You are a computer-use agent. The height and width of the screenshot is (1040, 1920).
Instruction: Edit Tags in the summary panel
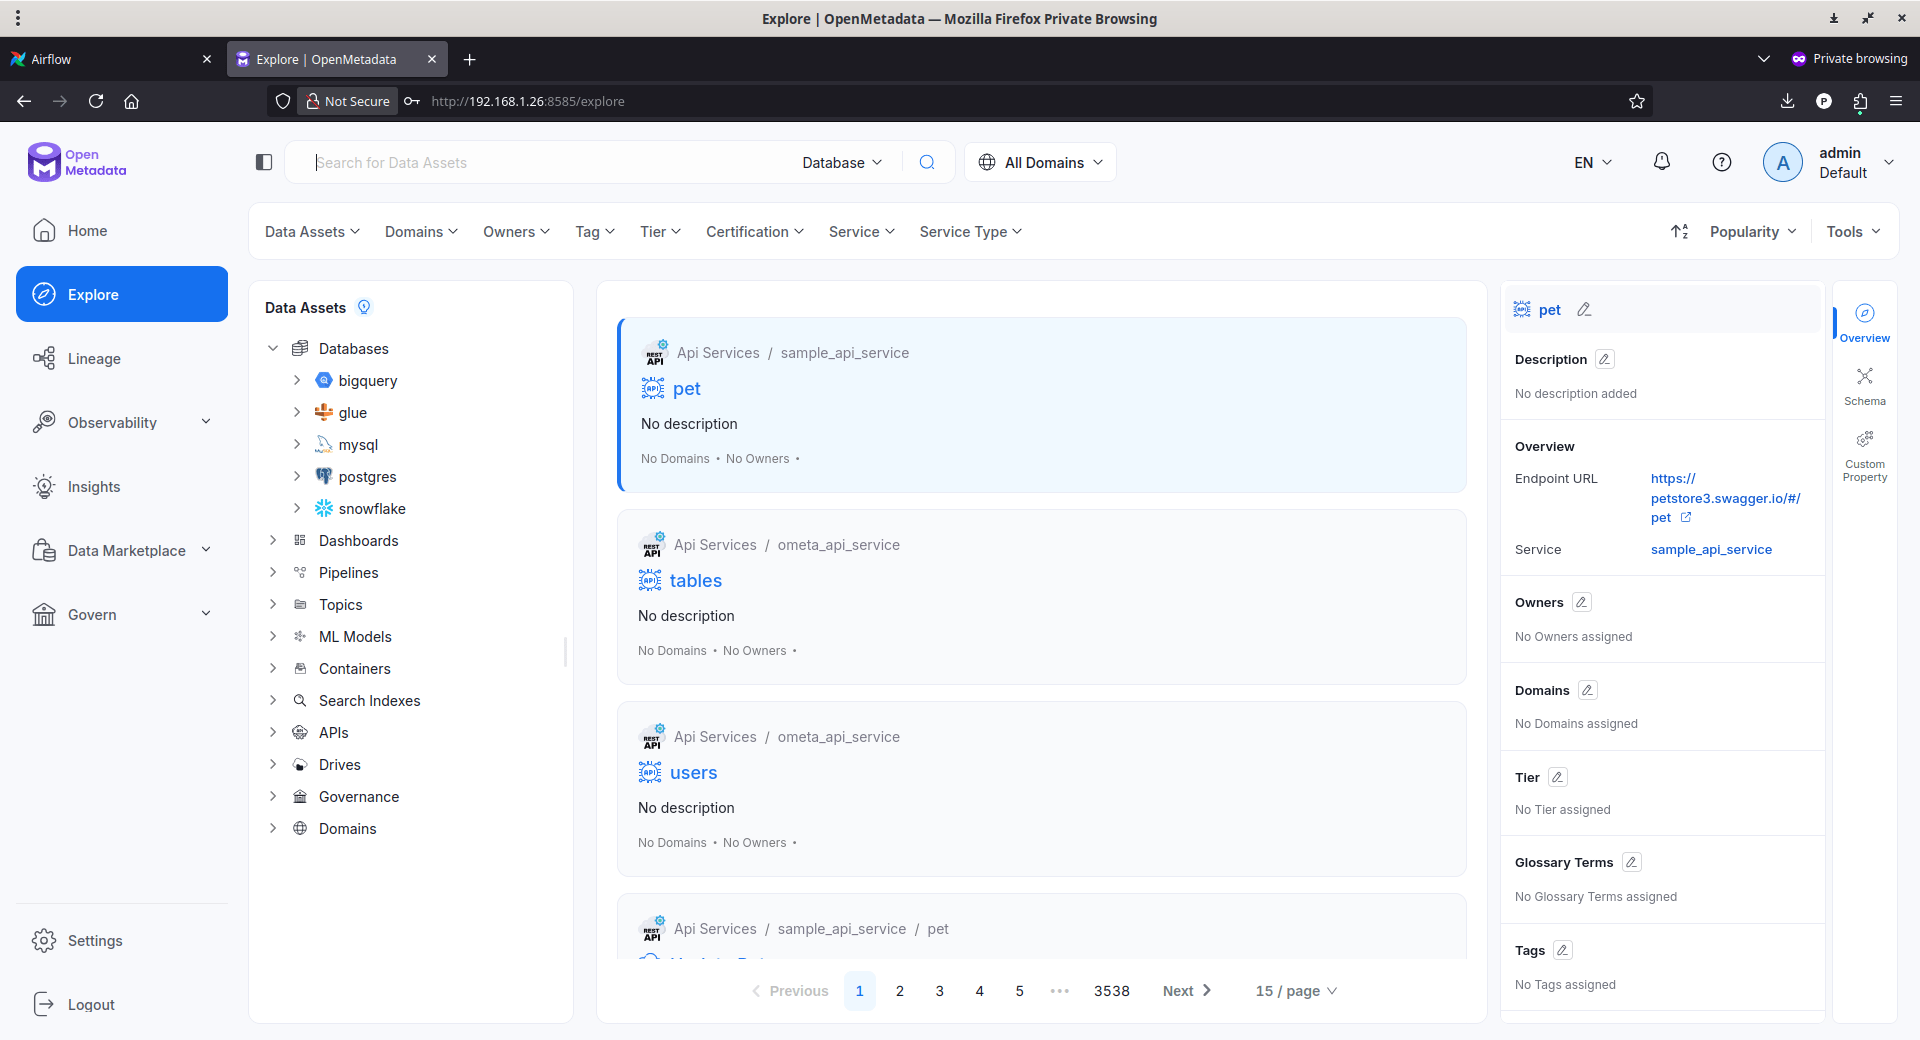[1563, 950]
